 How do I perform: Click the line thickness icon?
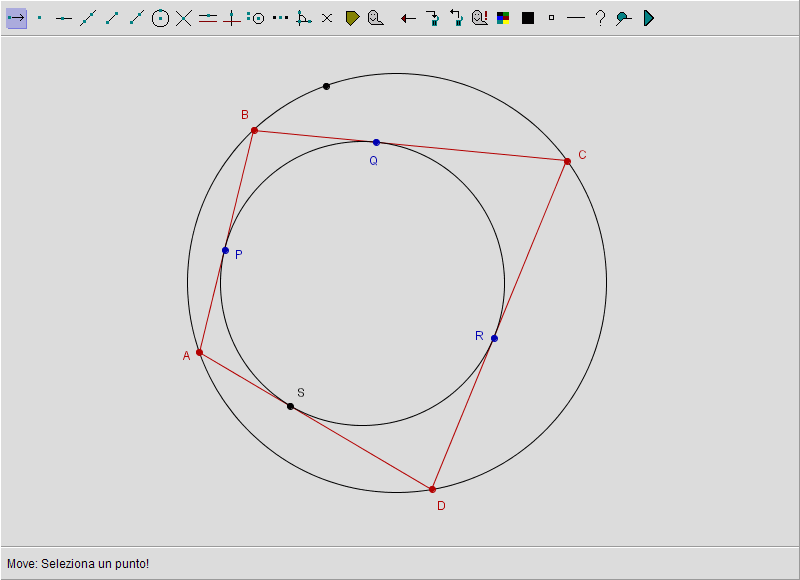(575, 18)
